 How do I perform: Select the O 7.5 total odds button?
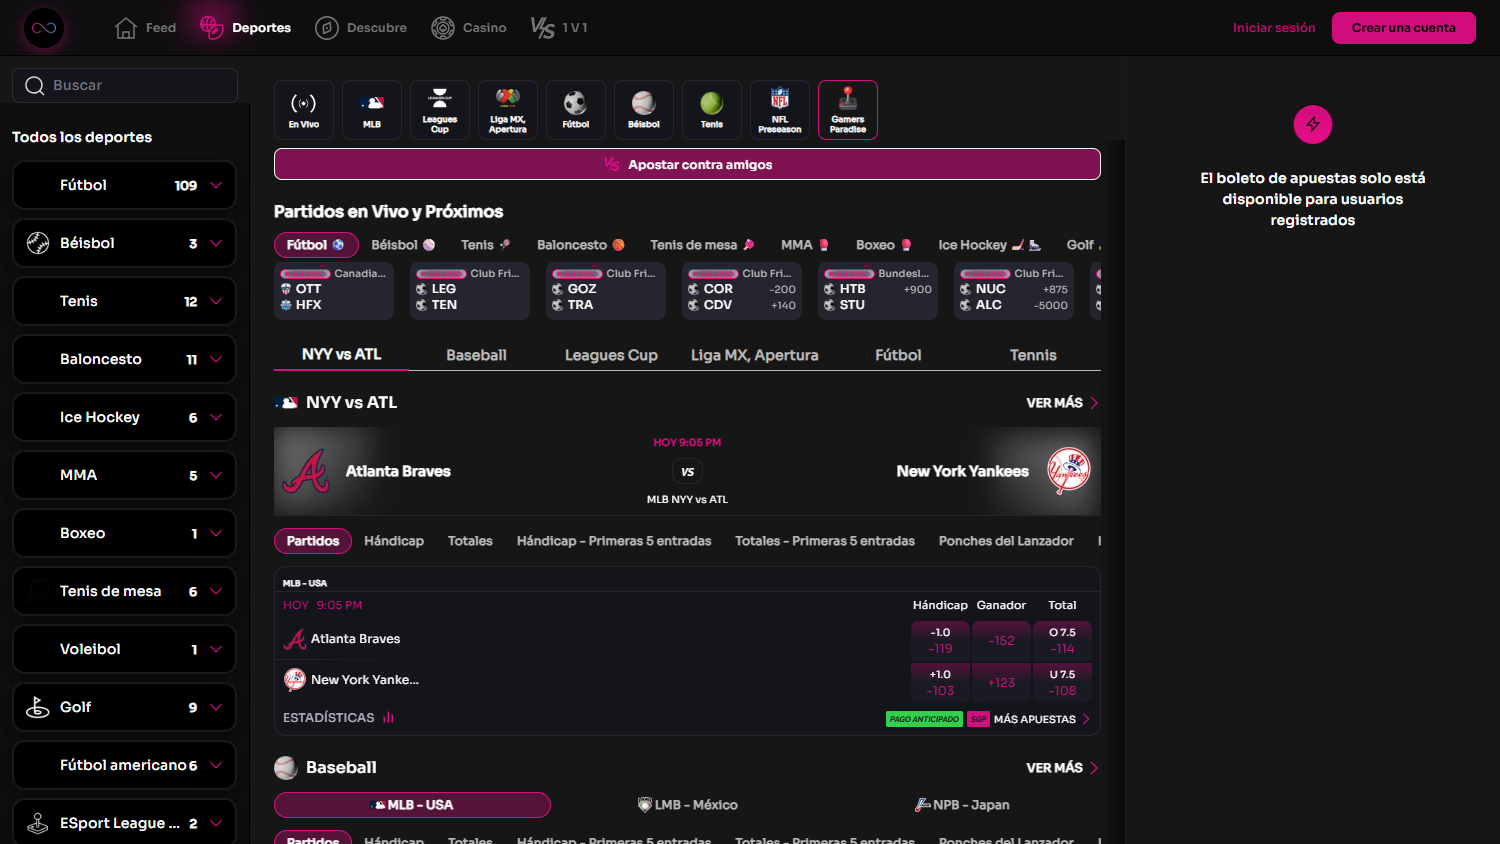click(1062, 641)
